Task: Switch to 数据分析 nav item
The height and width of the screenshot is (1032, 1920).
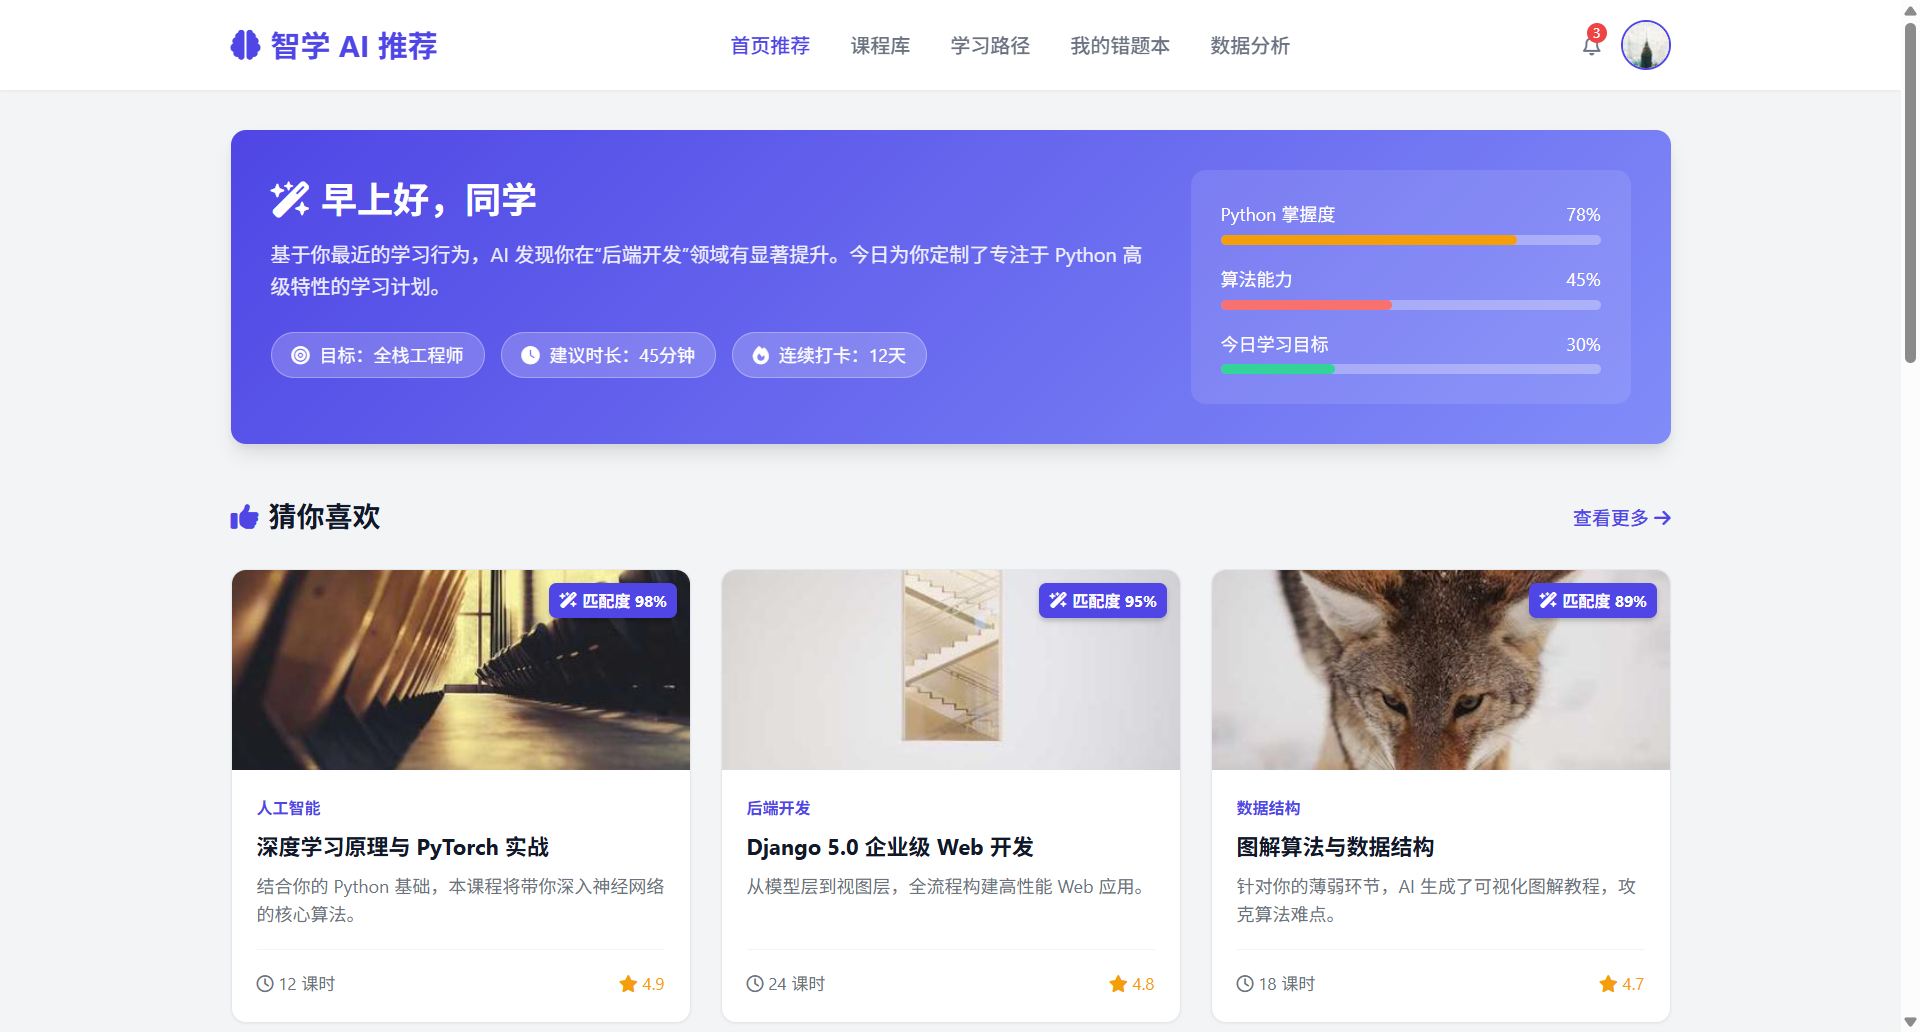Action: (x=1250, y=46)
